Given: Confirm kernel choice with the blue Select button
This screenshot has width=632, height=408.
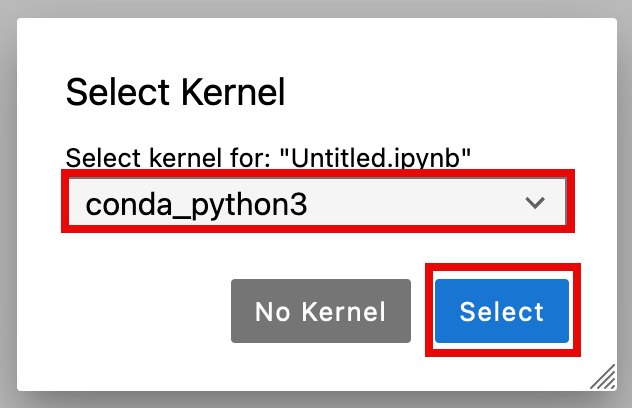Looking at the screenshot, I should coord(502,311).
